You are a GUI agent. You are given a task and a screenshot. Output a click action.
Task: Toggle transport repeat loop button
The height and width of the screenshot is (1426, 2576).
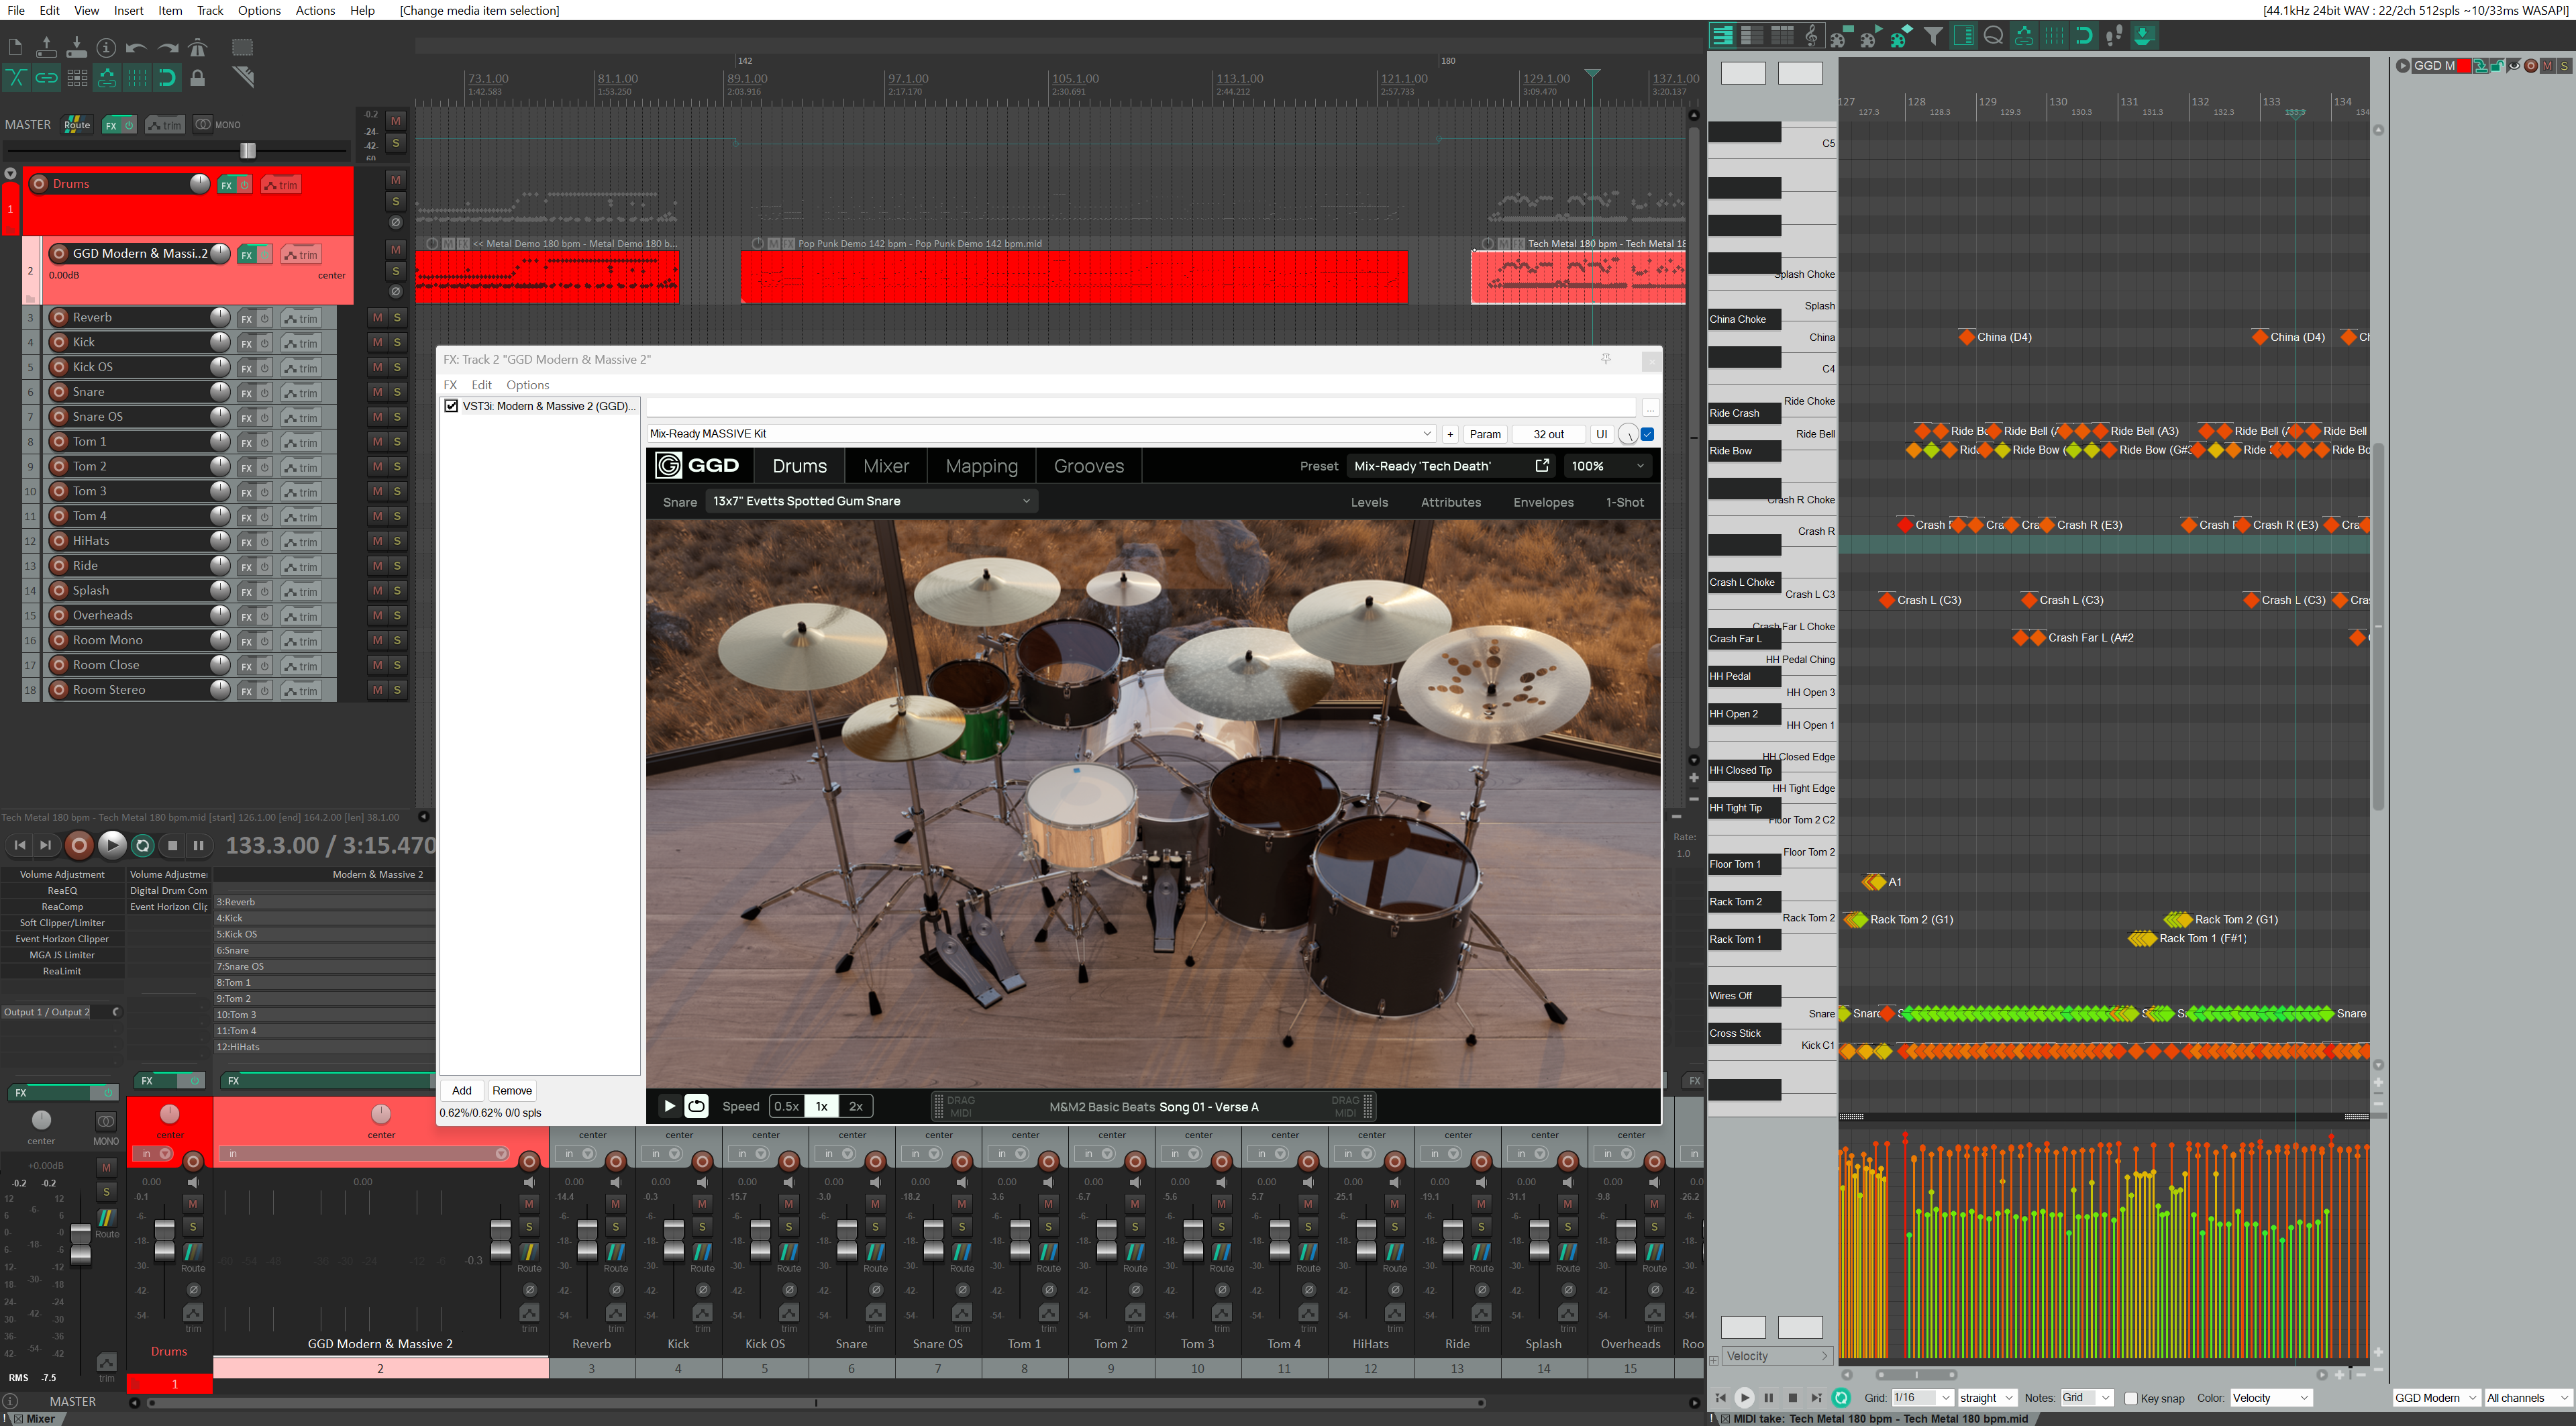point(143,845)
